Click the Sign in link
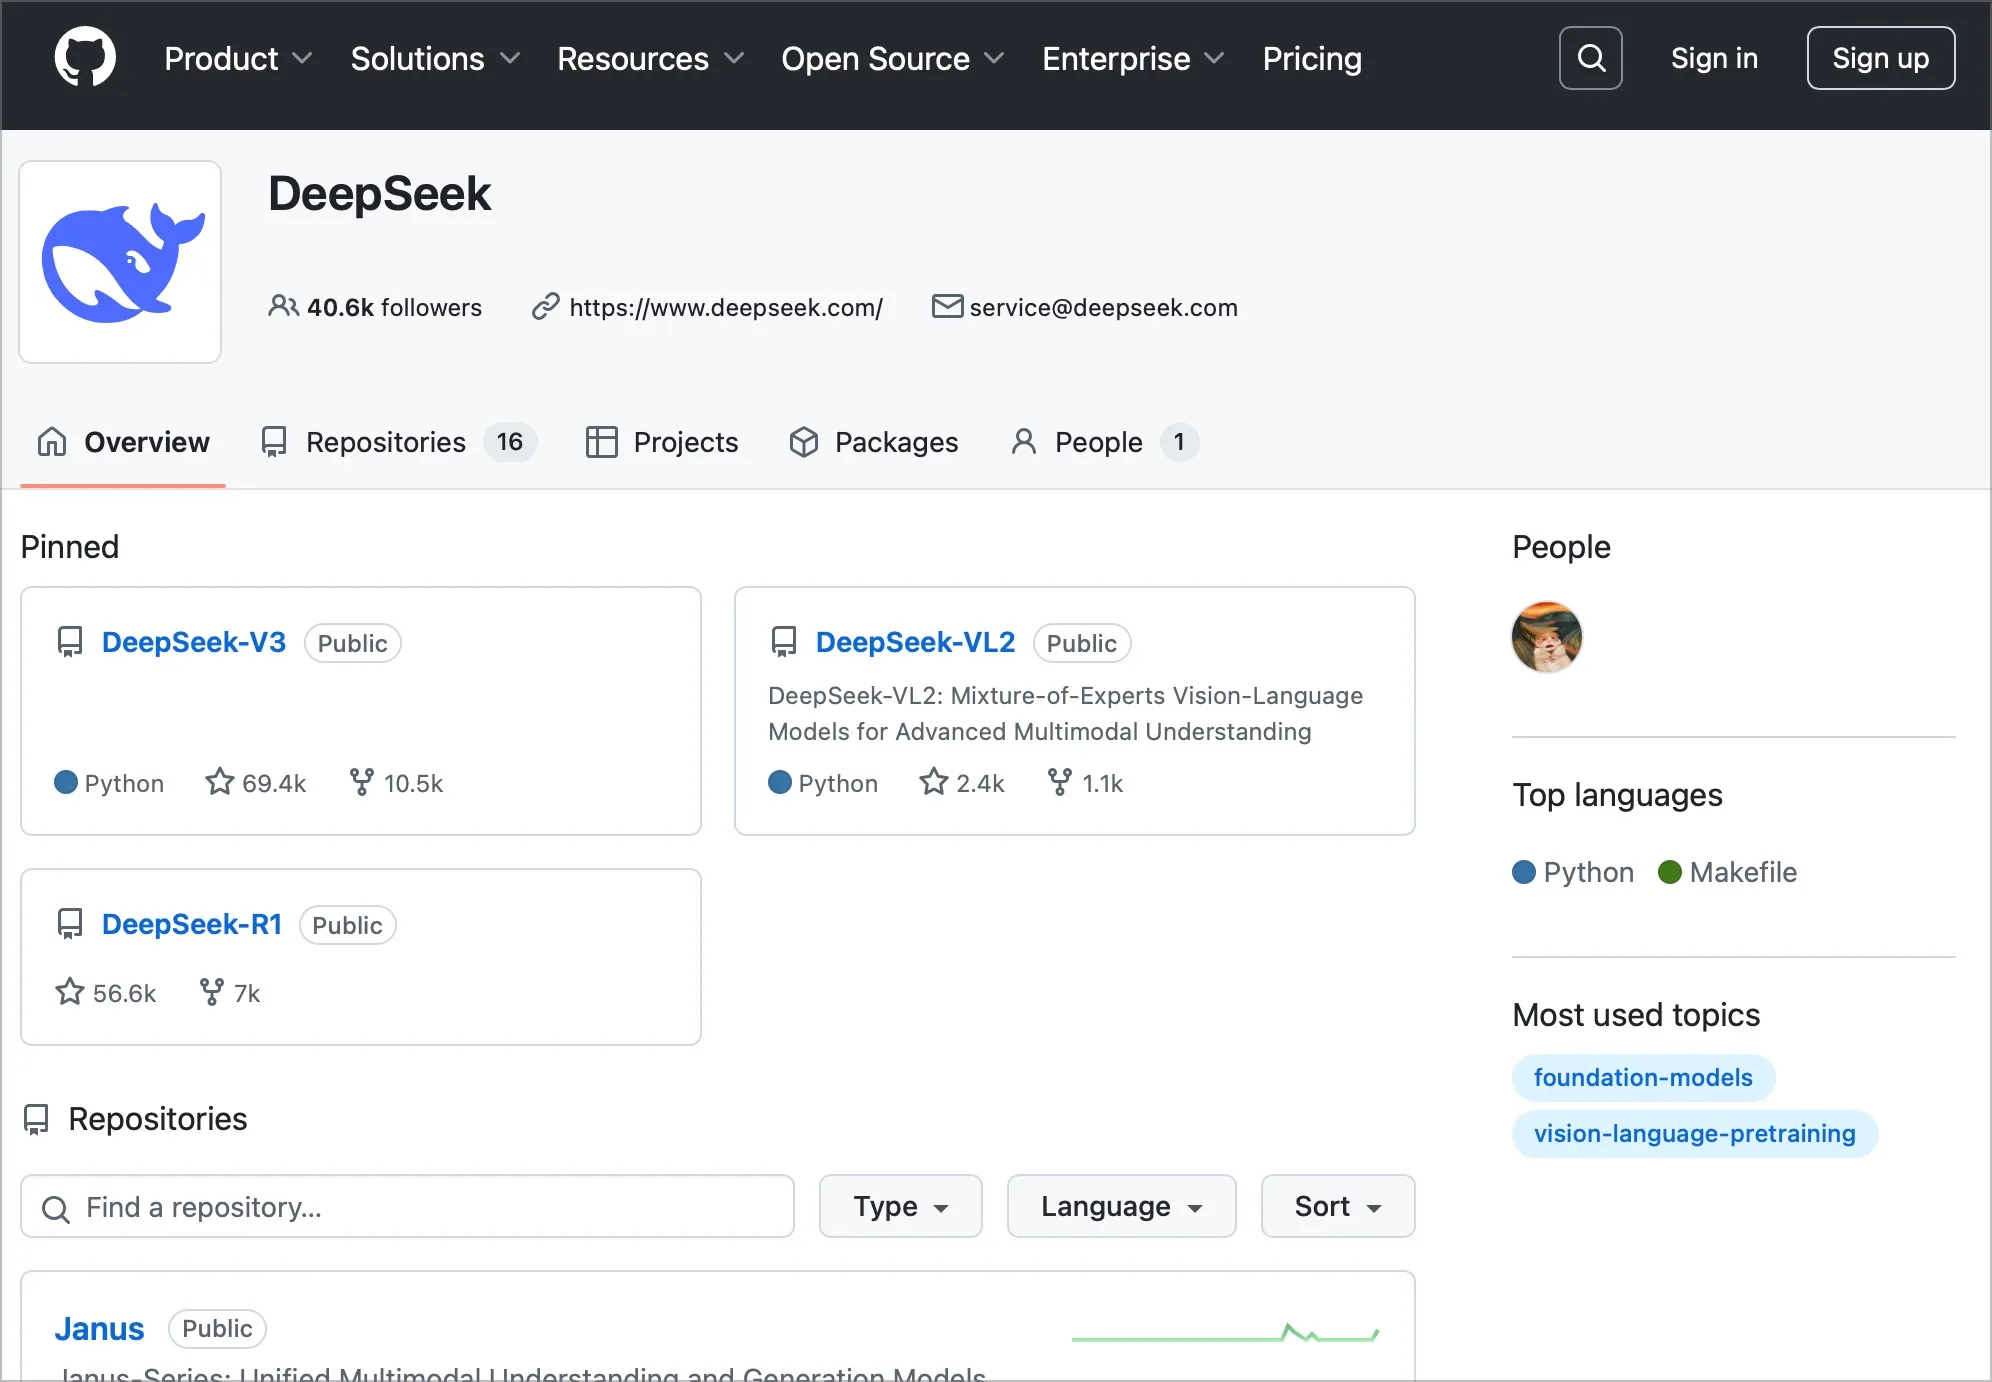 (1714, 58)
